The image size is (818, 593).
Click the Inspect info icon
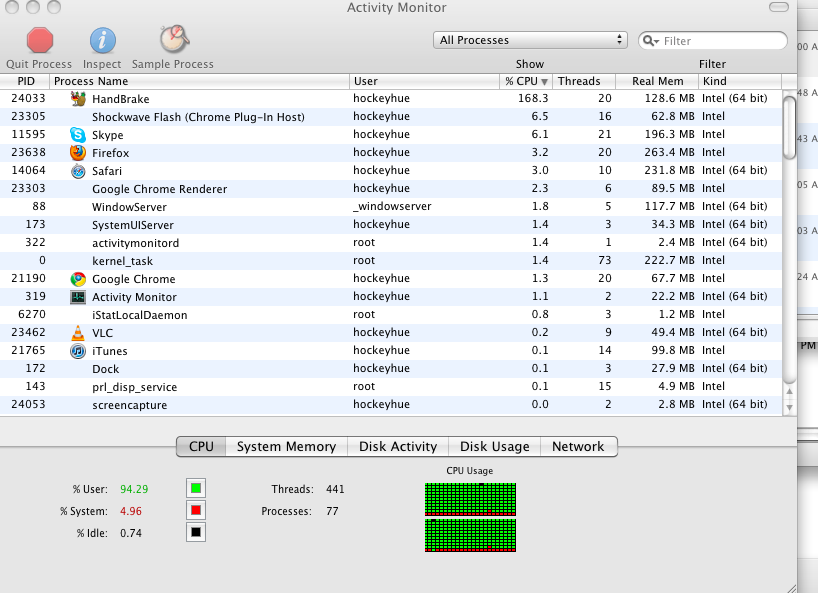pos(102,40)
